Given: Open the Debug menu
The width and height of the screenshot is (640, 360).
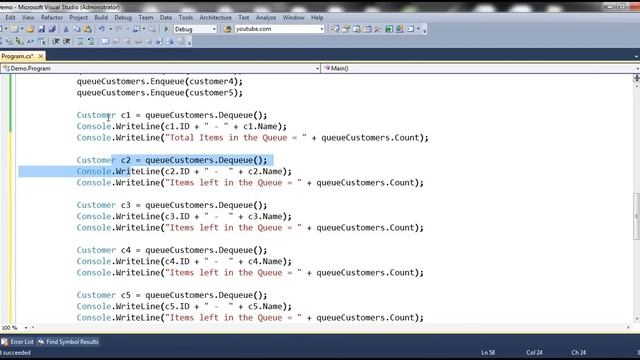Looking at the screenshot, I should tap(123, 18).
